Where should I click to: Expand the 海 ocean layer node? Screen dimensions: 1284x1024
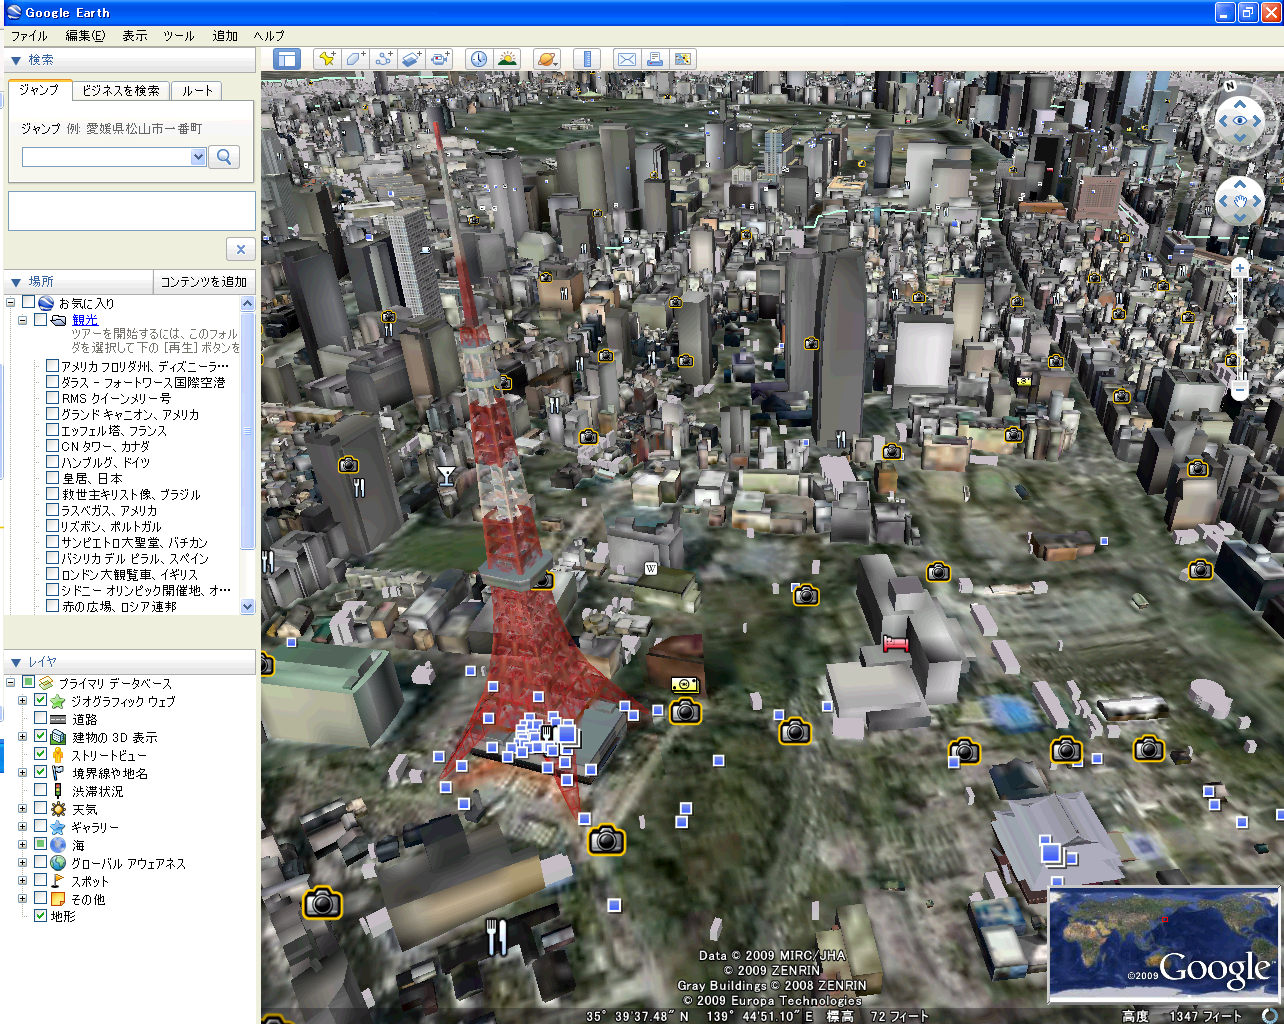pos(22,845)
